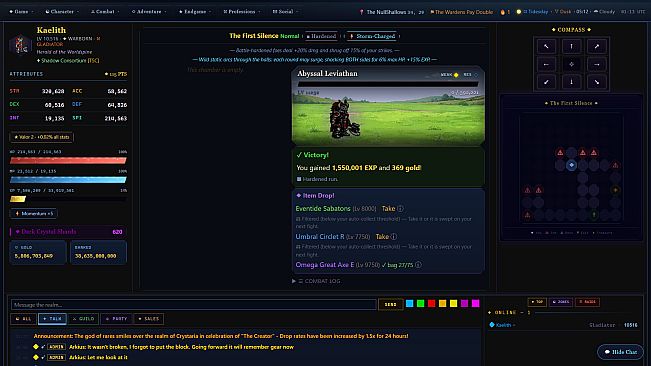Pick the yellow chat color swatch
The height and width of the screenshot is (366, 651).
[x=453, y=304]
